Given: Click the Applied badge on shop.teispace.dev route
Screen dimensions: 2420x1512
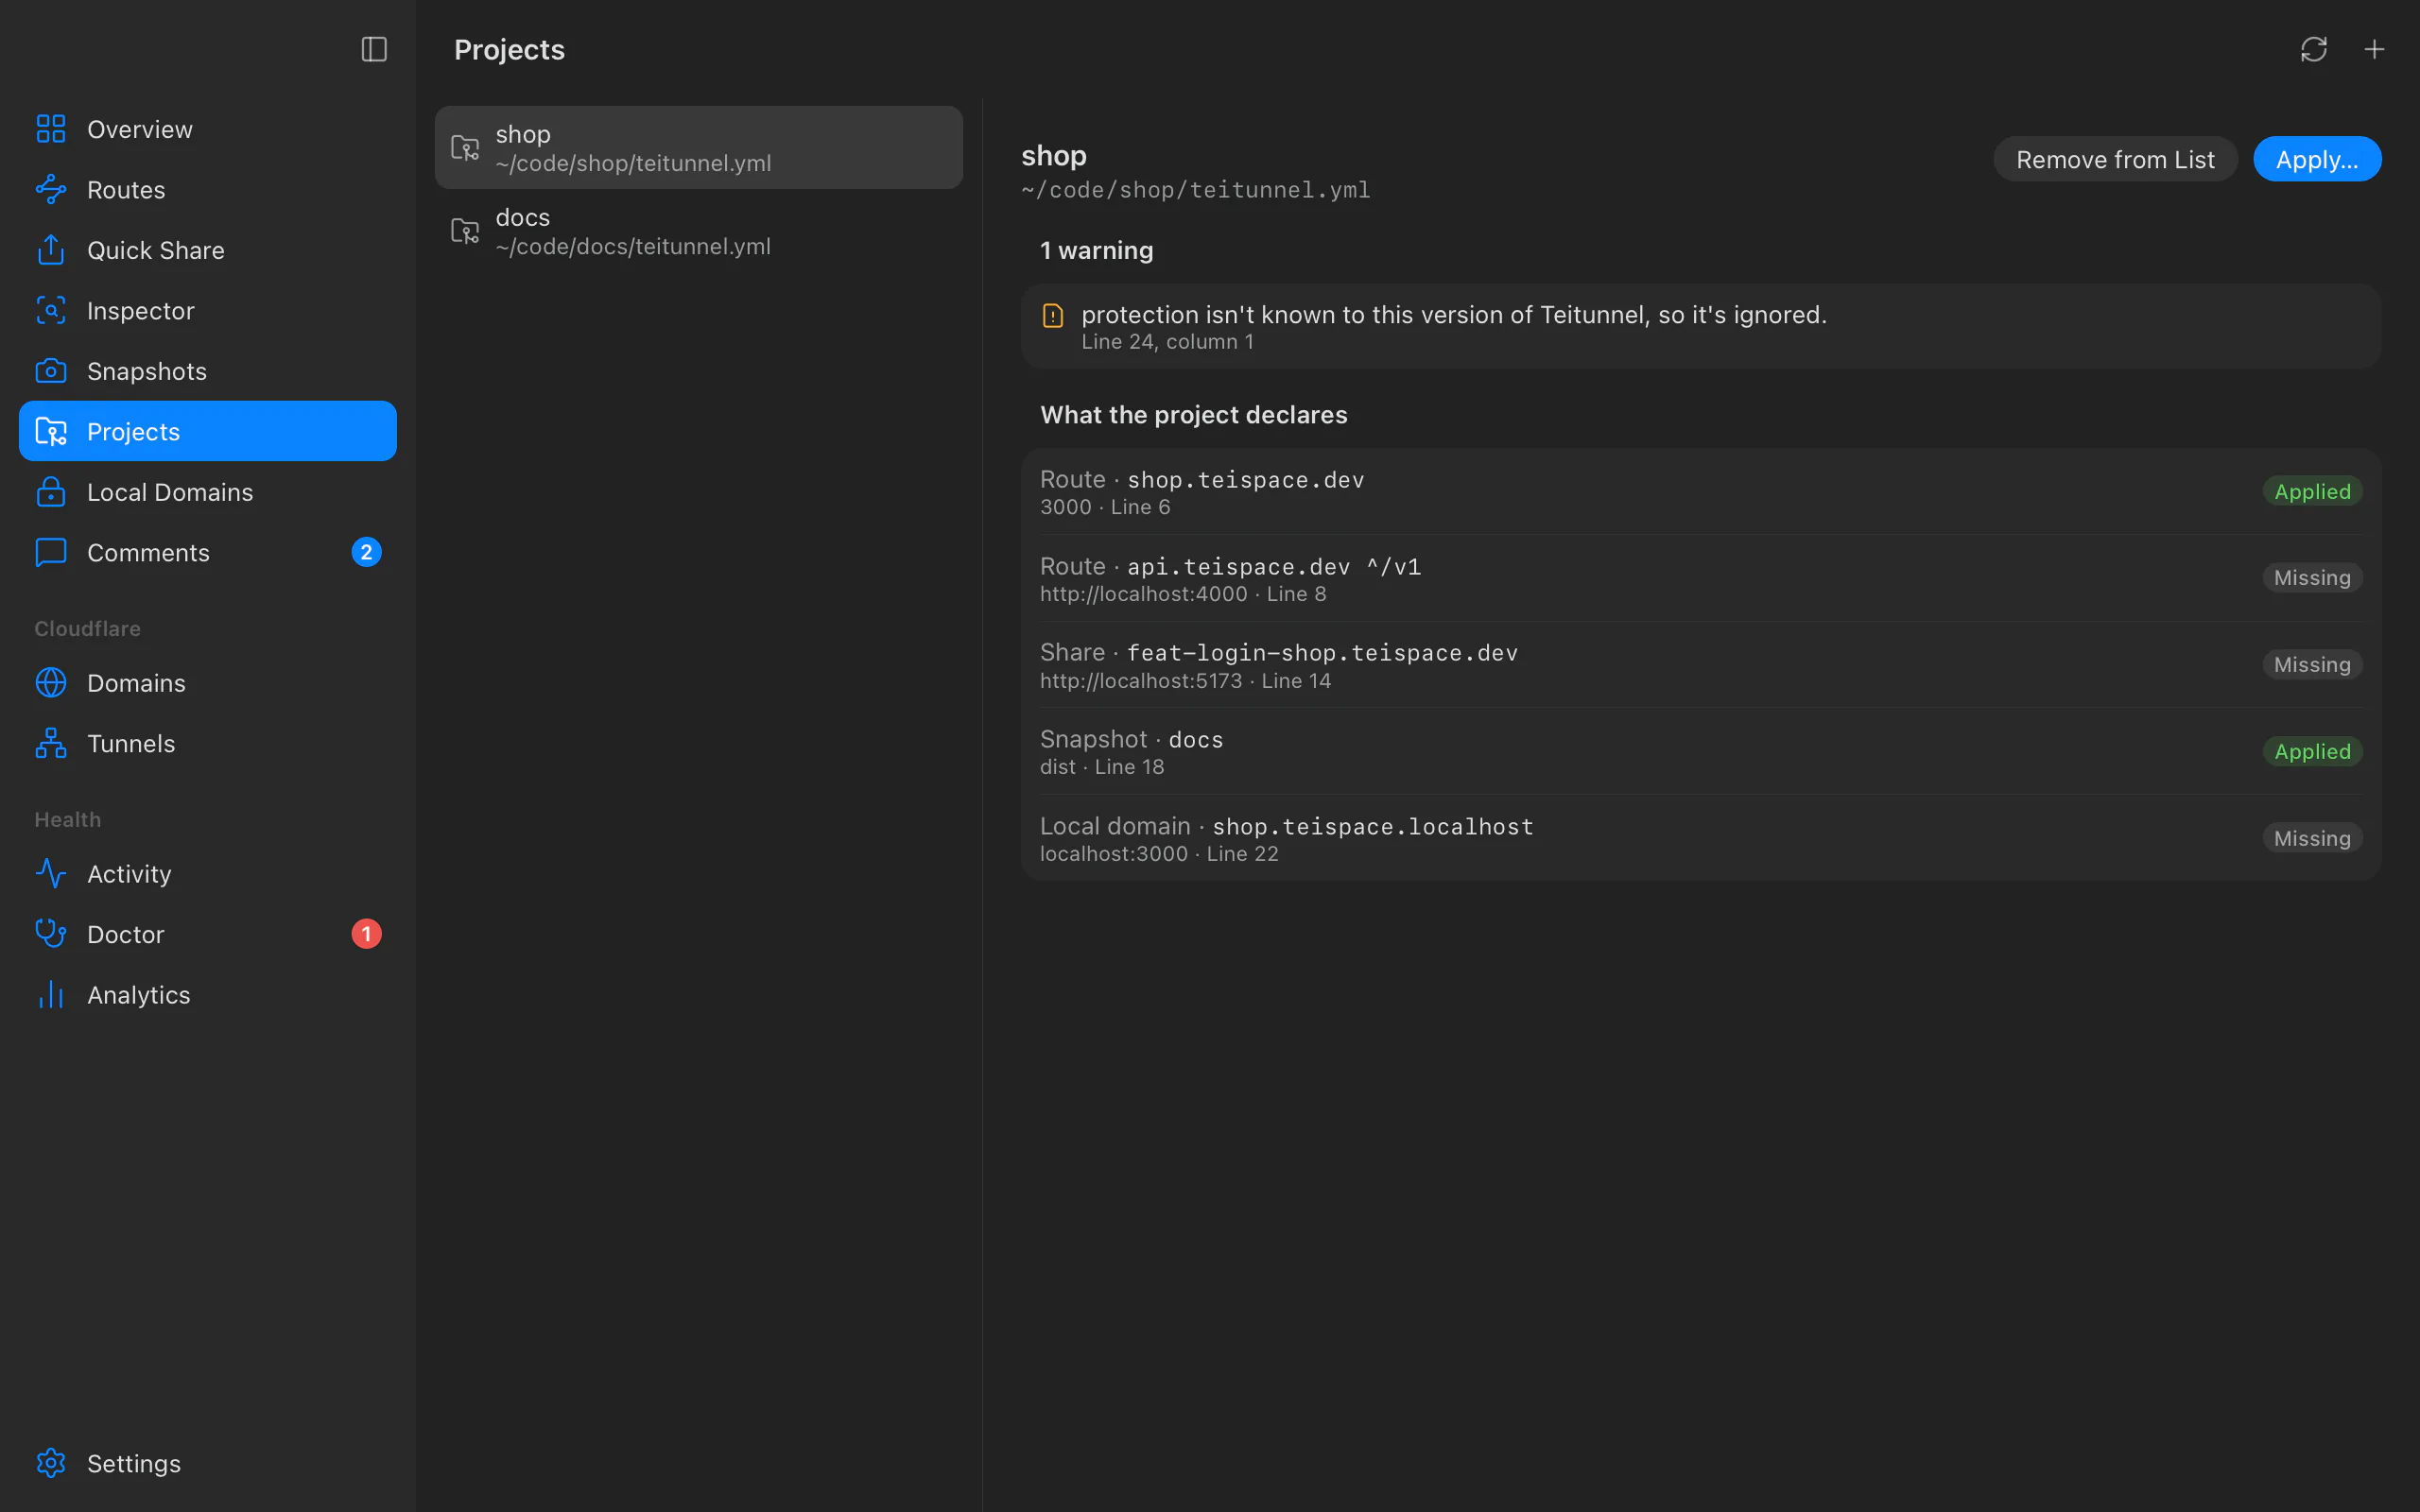Looking at the screenshot, I should (x=2312, y=491).
